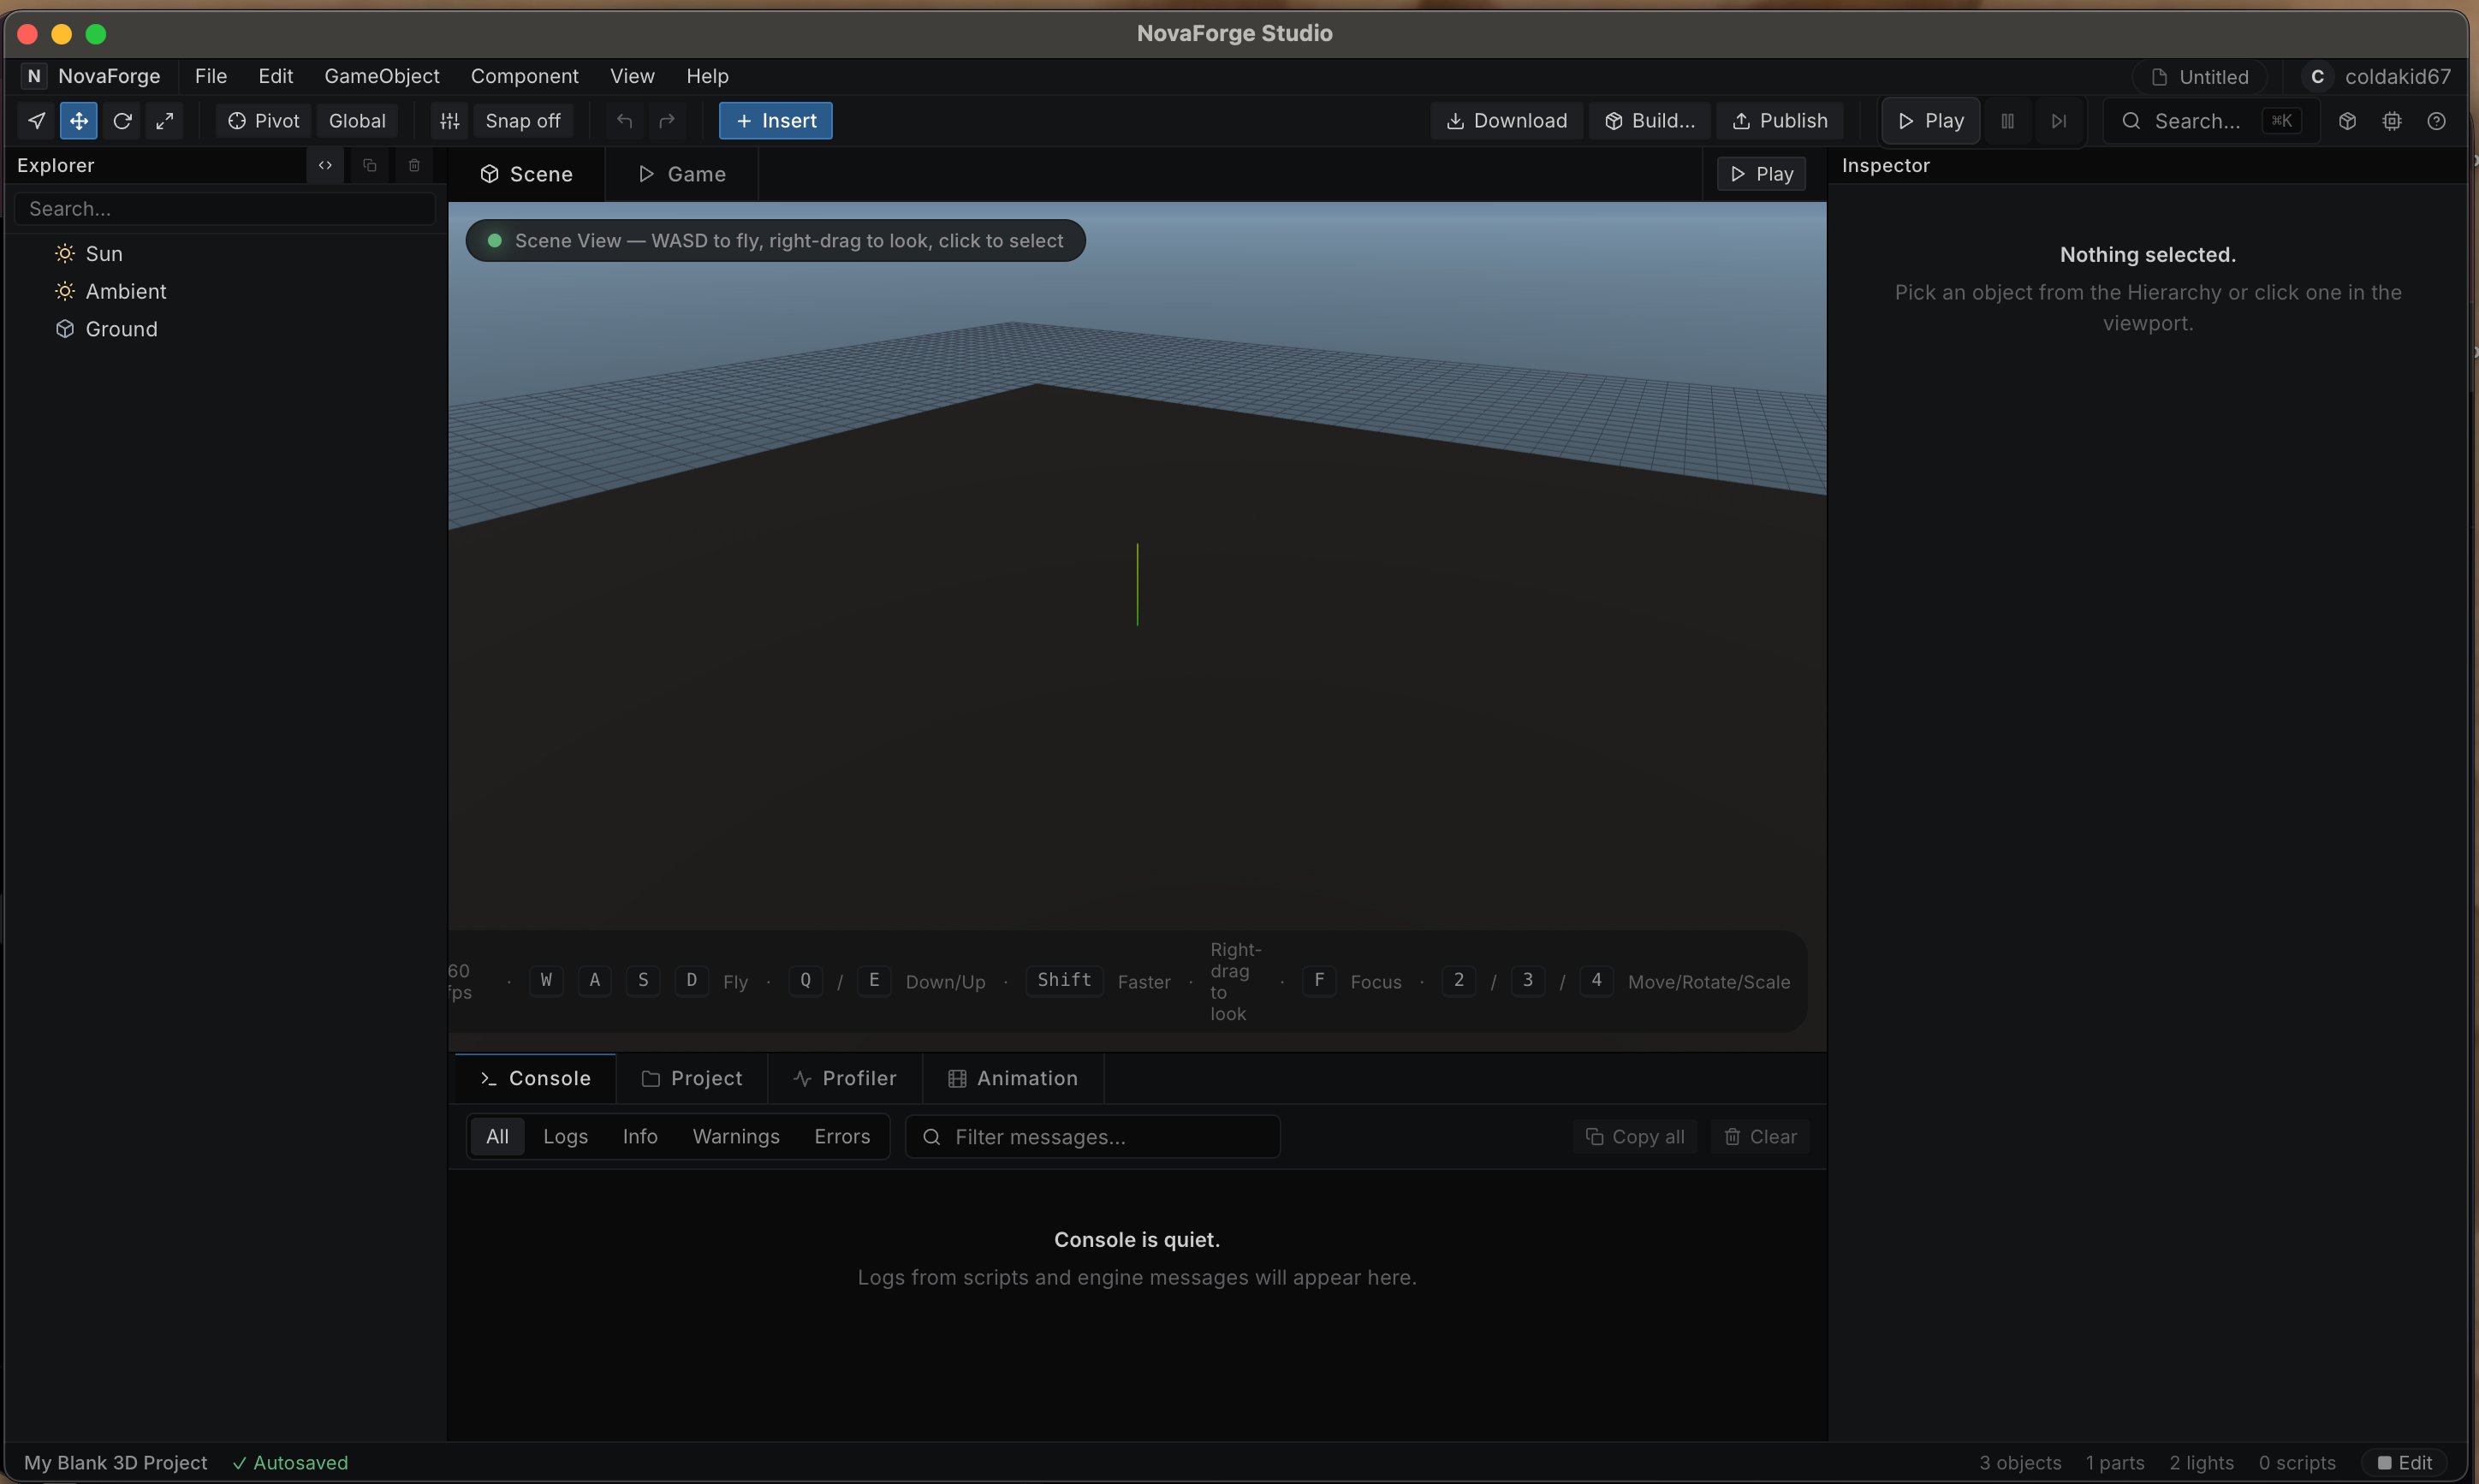This screenshot has width=2479, height=1484.
Task: Open the Project tab
Action: tap(692, 1078)
